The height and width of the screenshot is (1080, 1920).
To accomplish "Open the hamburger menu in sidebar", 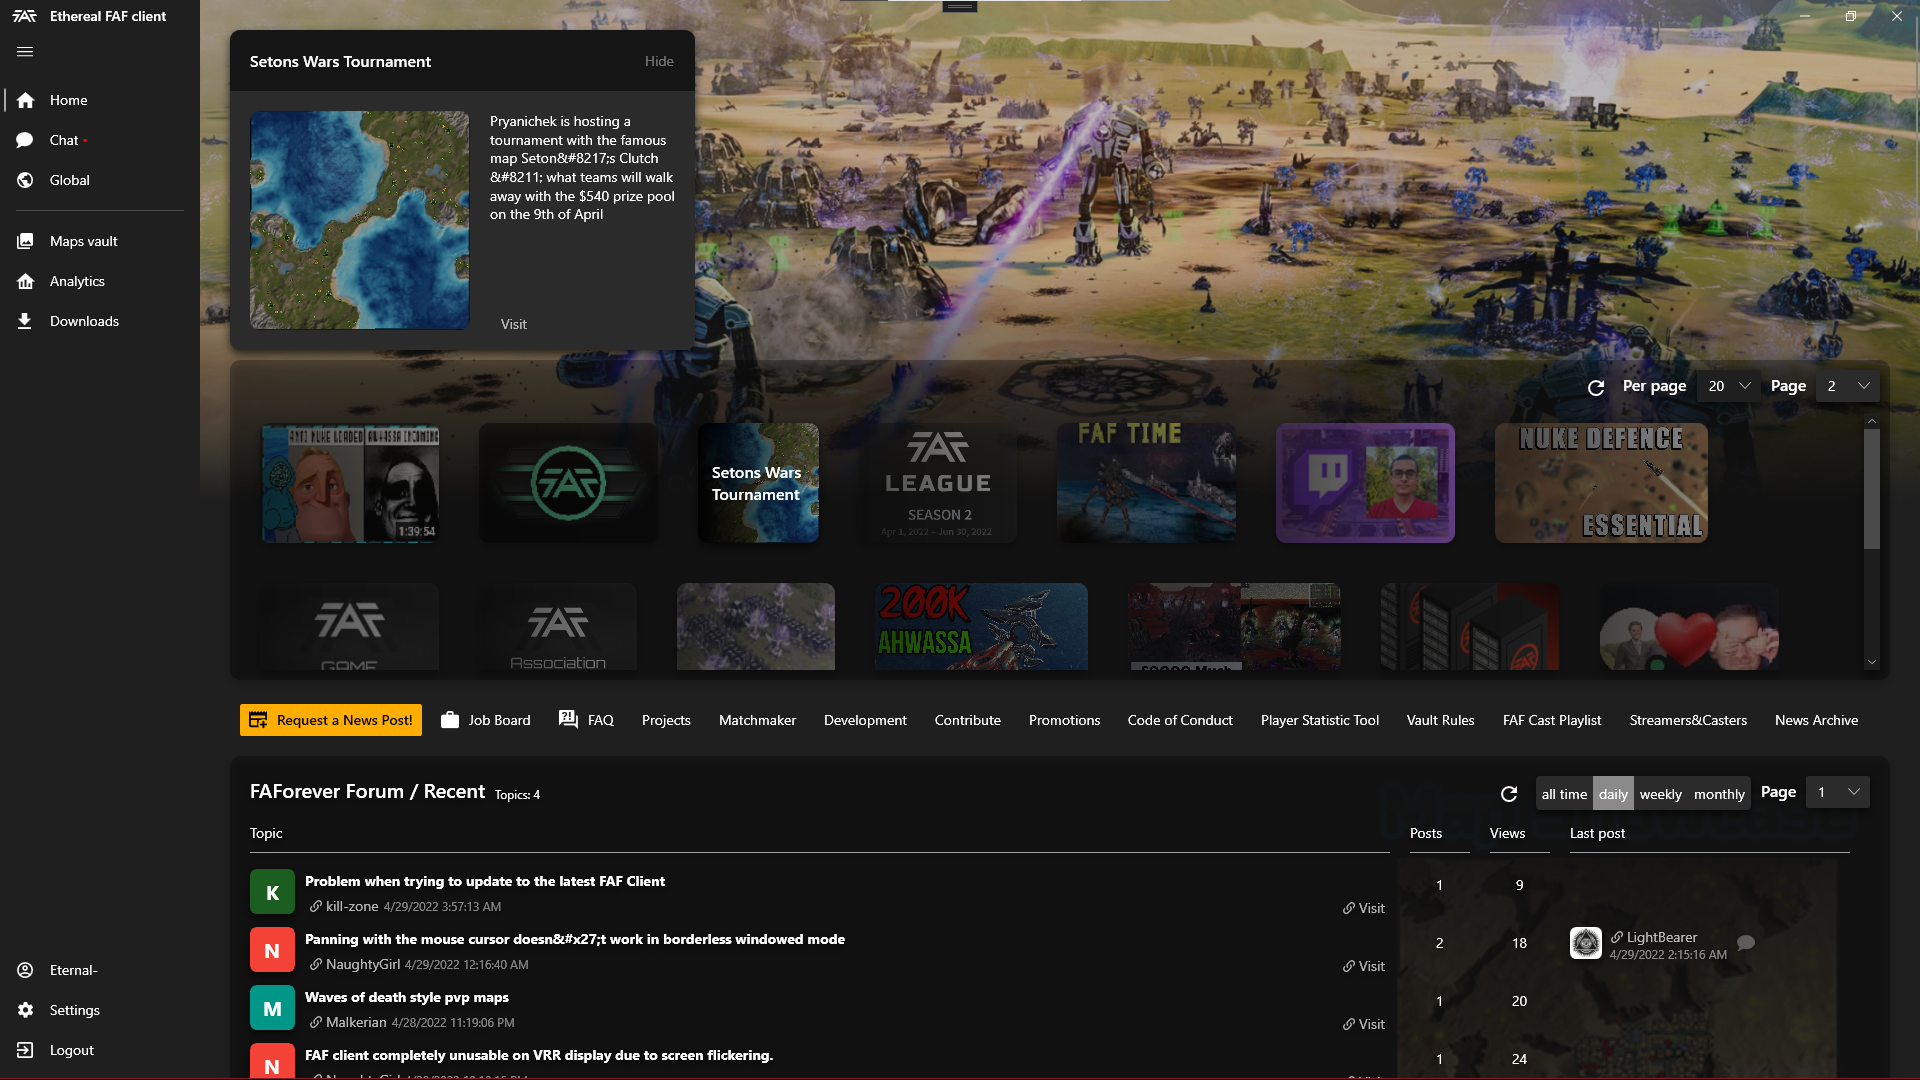I will click(x=25, y=51).
